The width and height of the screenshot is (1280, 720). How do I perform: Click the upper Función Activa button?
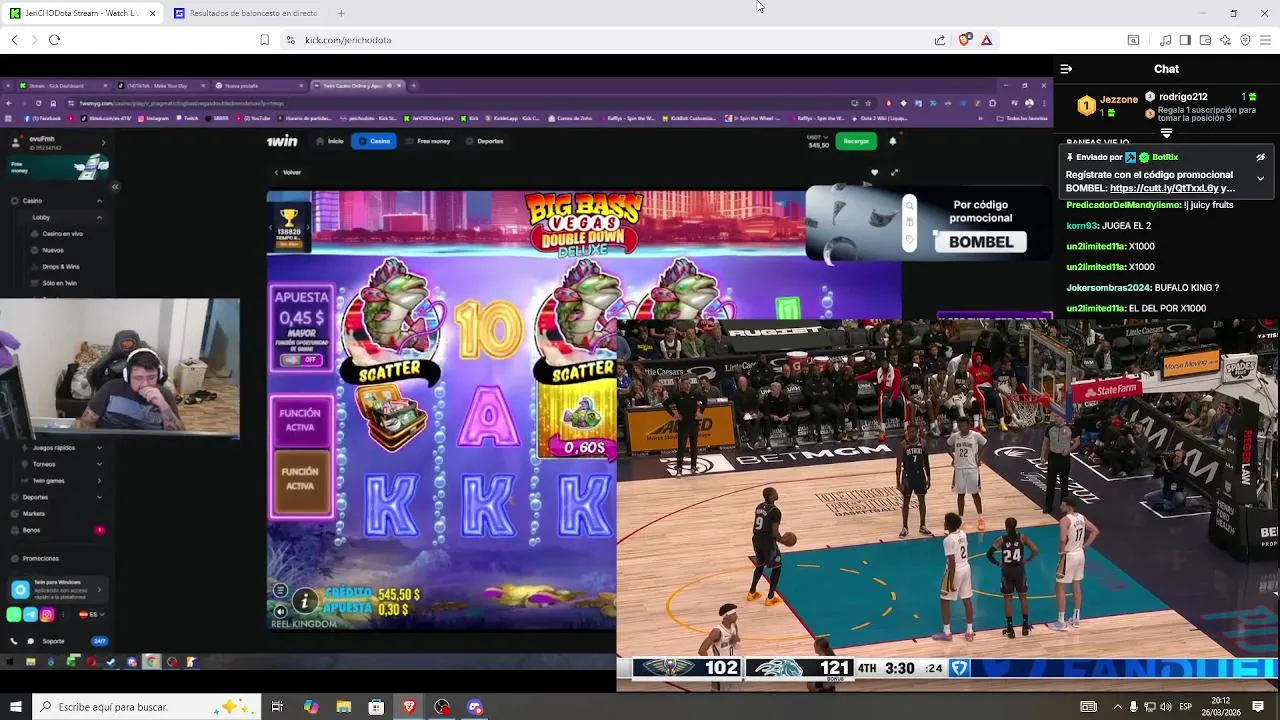pyautogui.click(x=300, y=419)
